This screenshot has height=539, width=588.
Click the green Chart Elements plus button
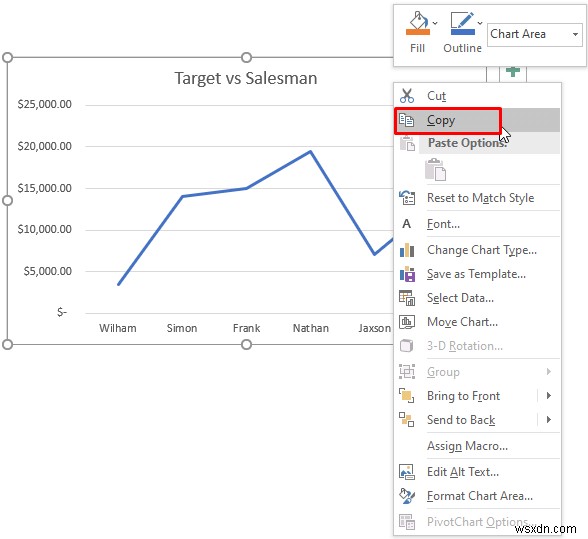[513, 71]
